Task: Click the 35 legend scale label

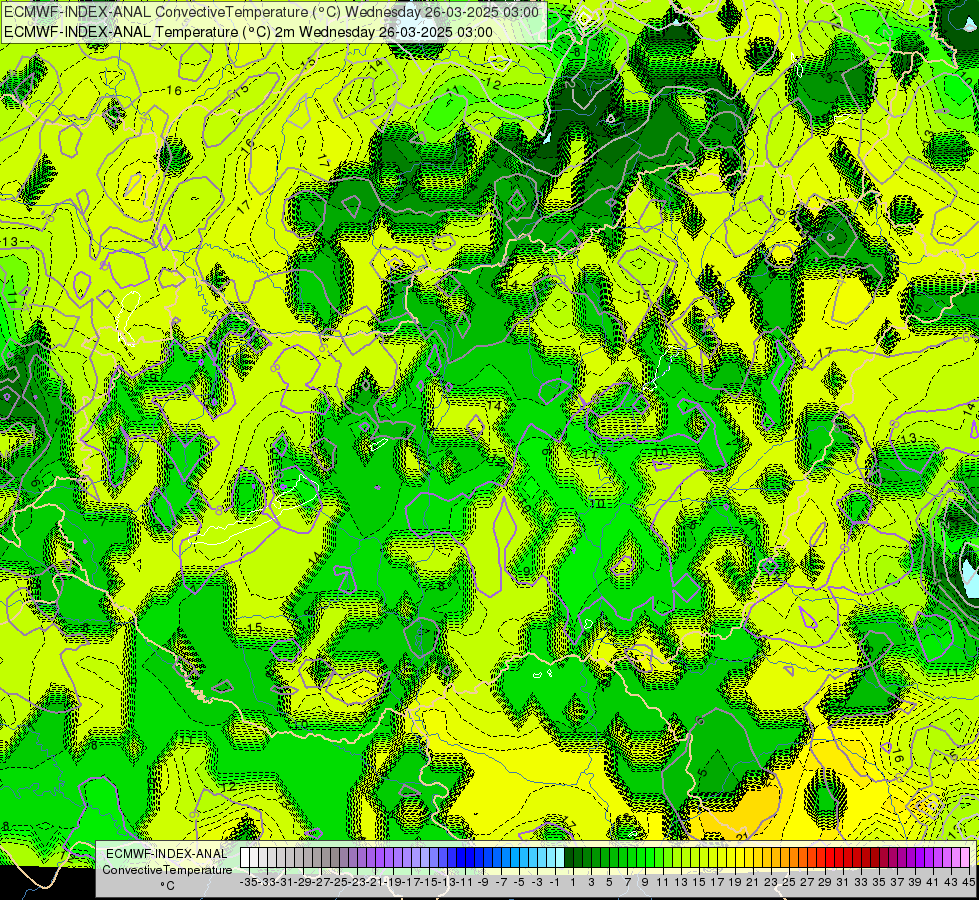Action: coord(879,882)
